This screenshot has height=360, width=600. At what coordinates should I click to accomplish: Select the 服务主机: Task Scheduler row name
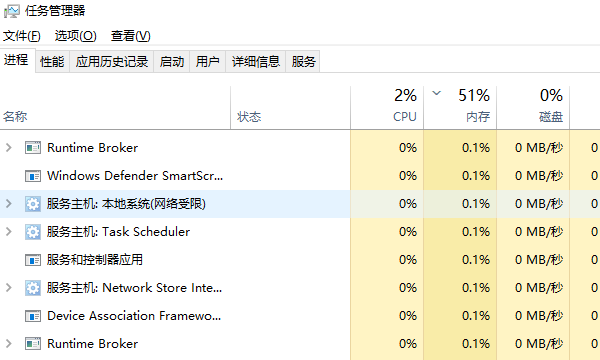point(118,232)
